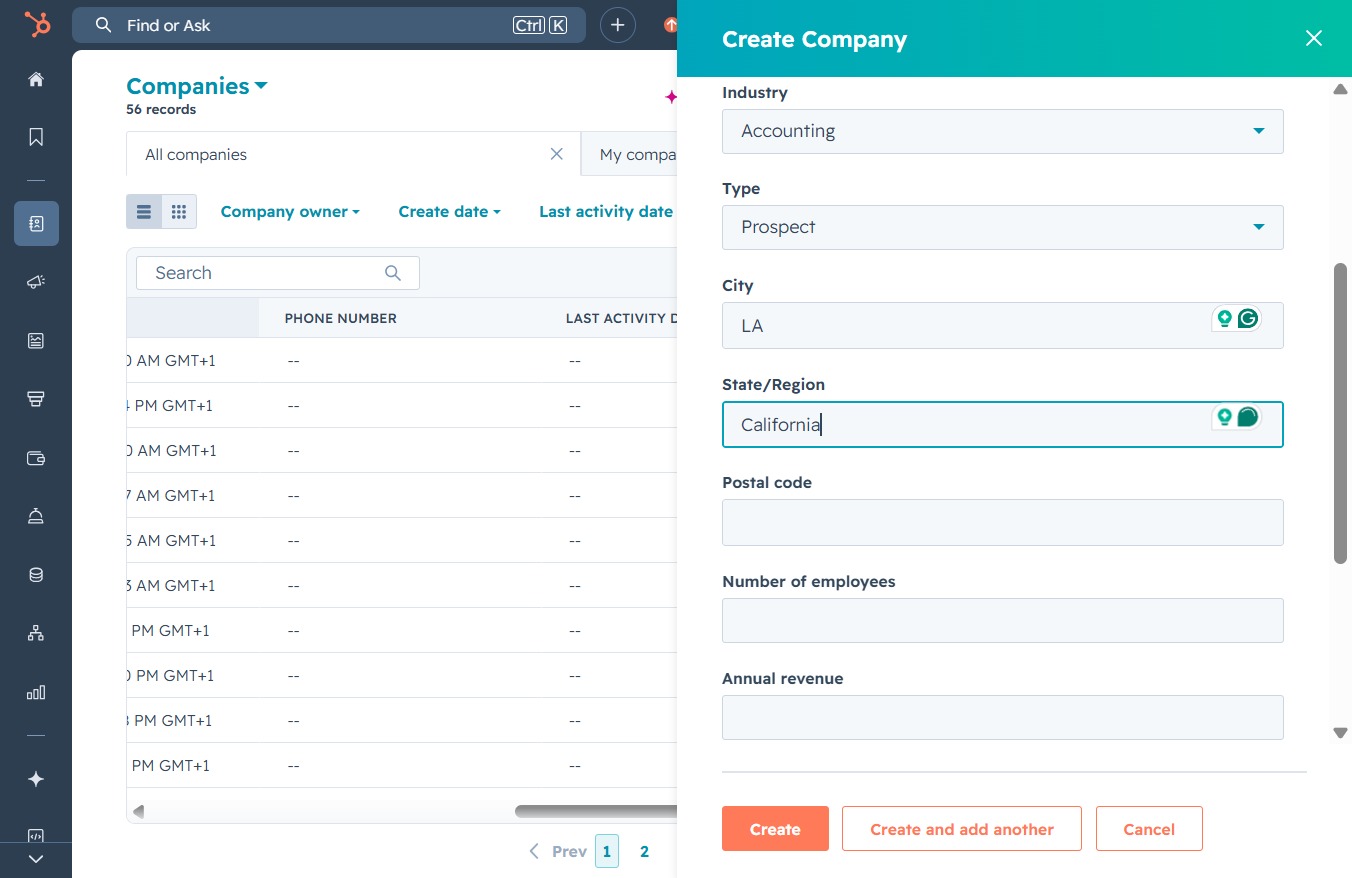The height and width of the screenshot is (878, 1352).
Task: Open the Create date filter dropdown
Action: (x=449, y=211)
